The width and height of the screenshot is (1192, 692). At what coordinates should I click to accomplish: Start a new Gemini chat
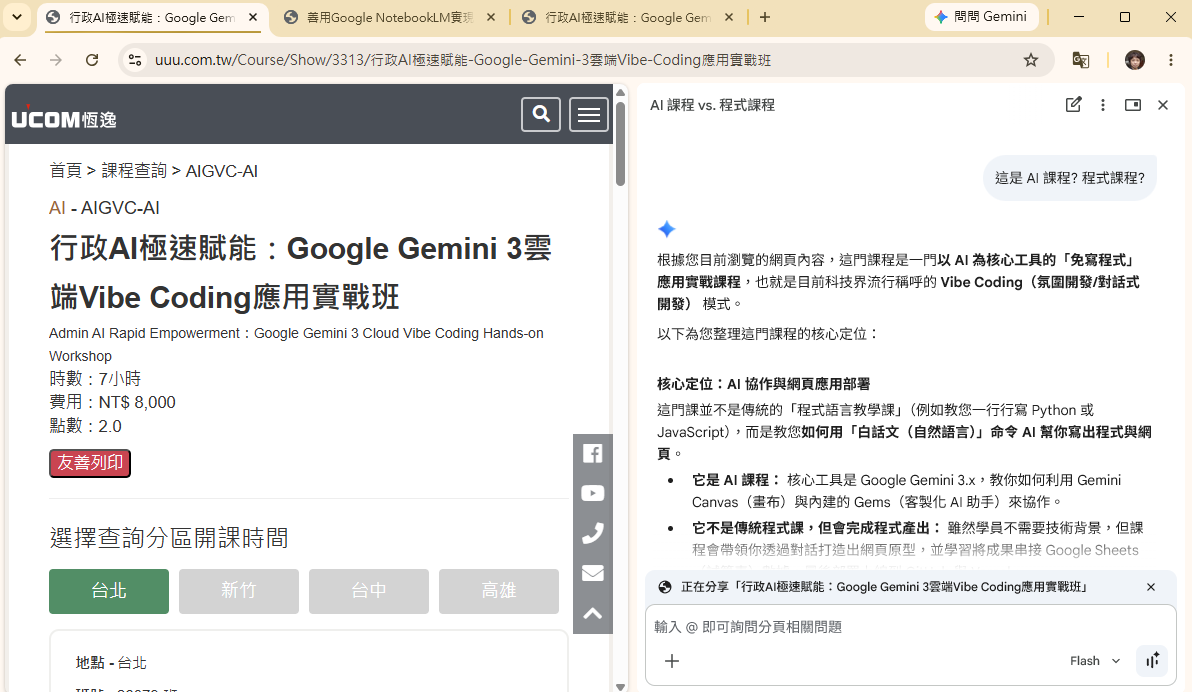pos(1073,105)
